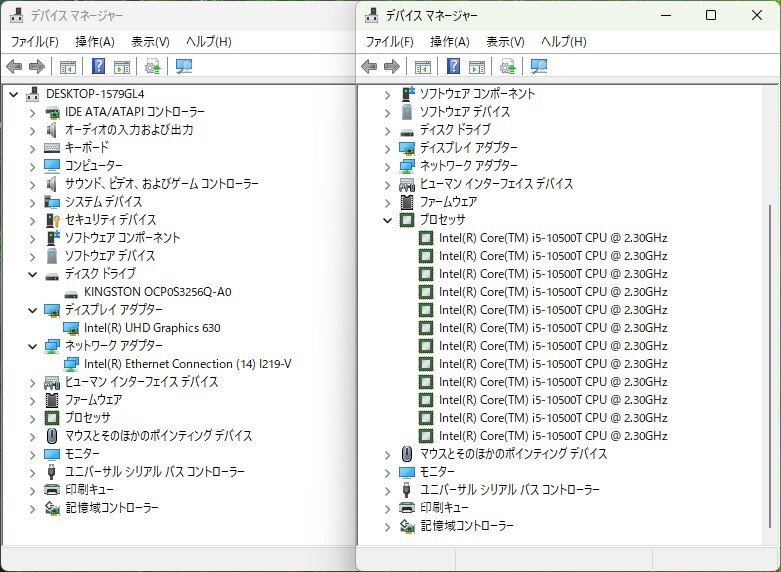Open ヘルプ(H) menu in right window
781x572 pixels.
[564, 41]
